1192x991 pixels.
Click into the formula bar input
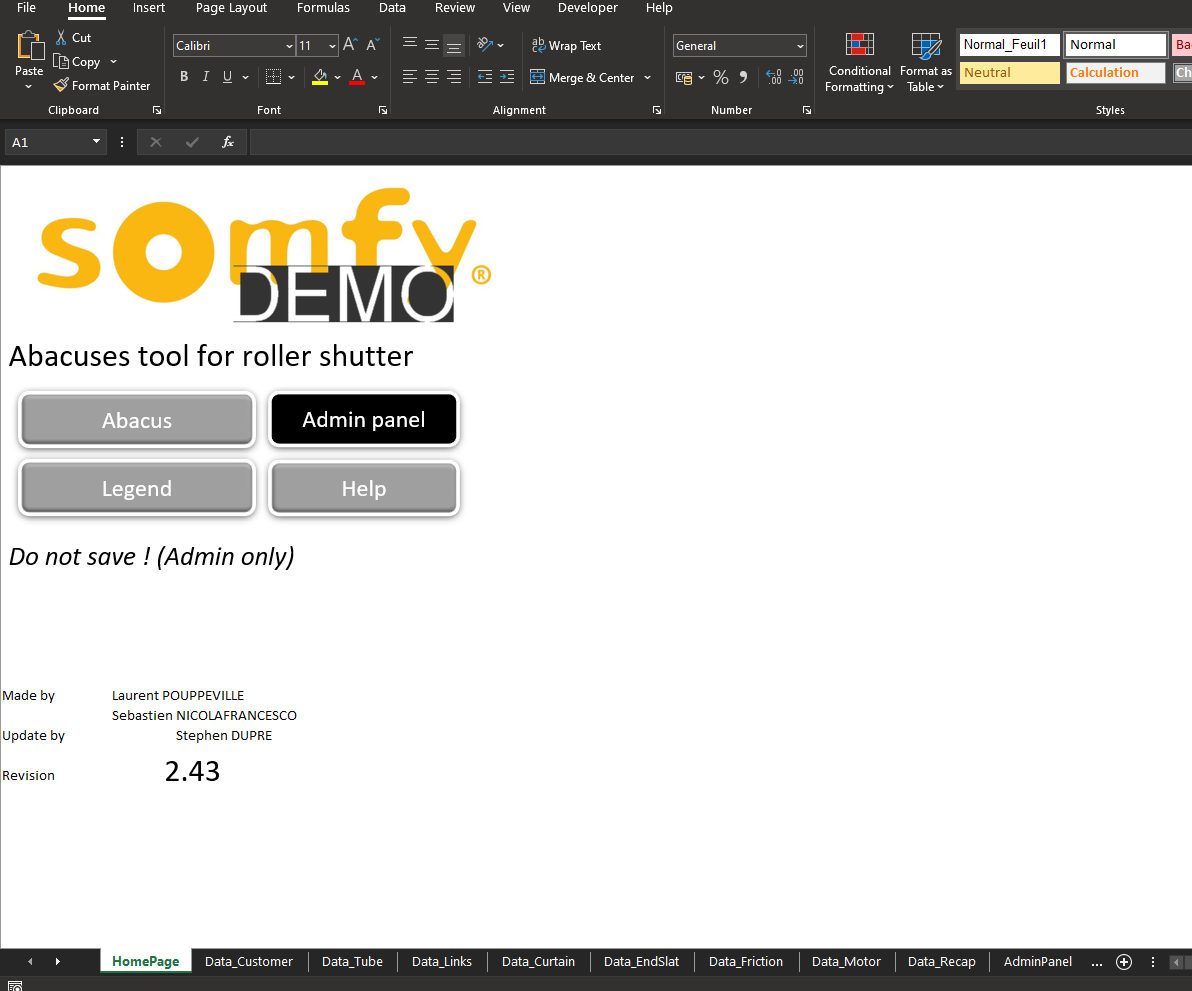[x=721, y=142]
